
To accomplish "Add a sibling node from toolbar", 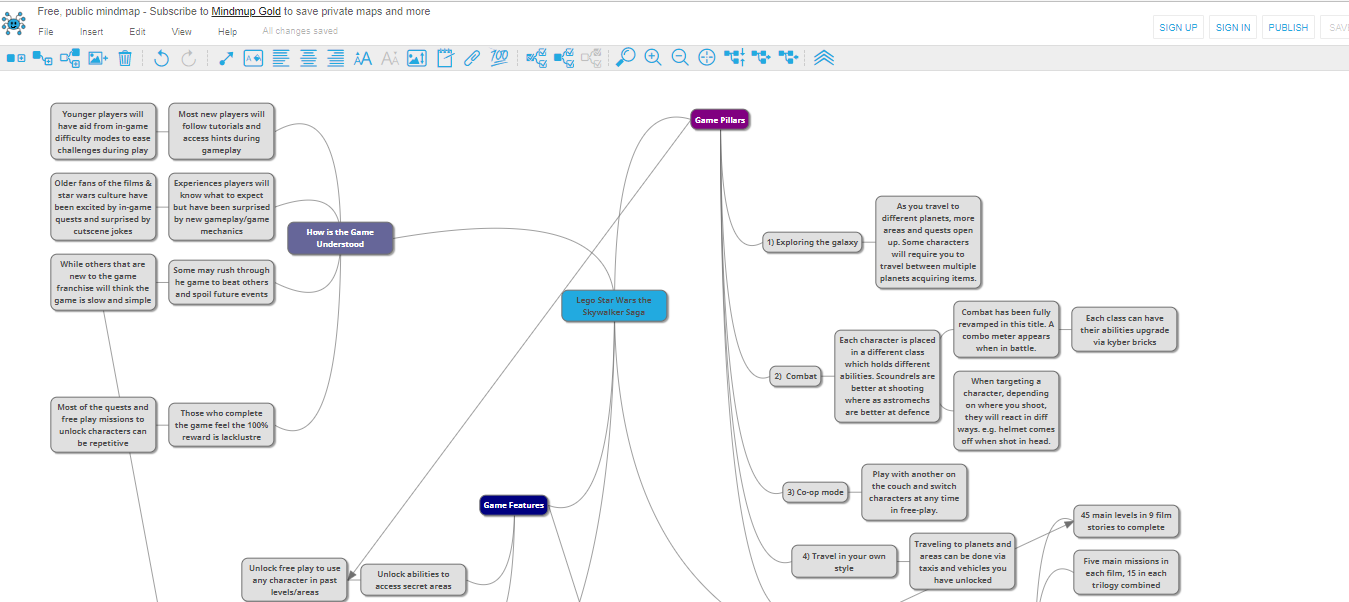I will click(16, 58).
